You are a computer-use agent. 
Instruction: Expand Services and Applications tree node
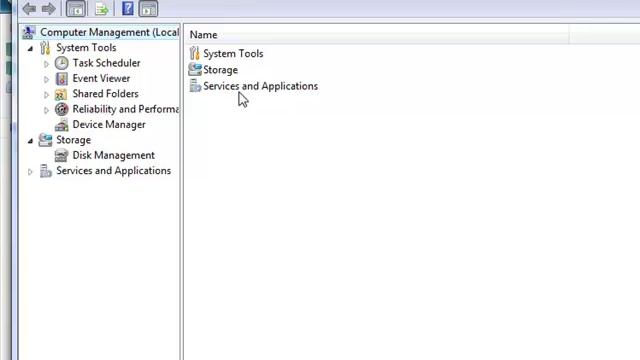coord(30,172)
